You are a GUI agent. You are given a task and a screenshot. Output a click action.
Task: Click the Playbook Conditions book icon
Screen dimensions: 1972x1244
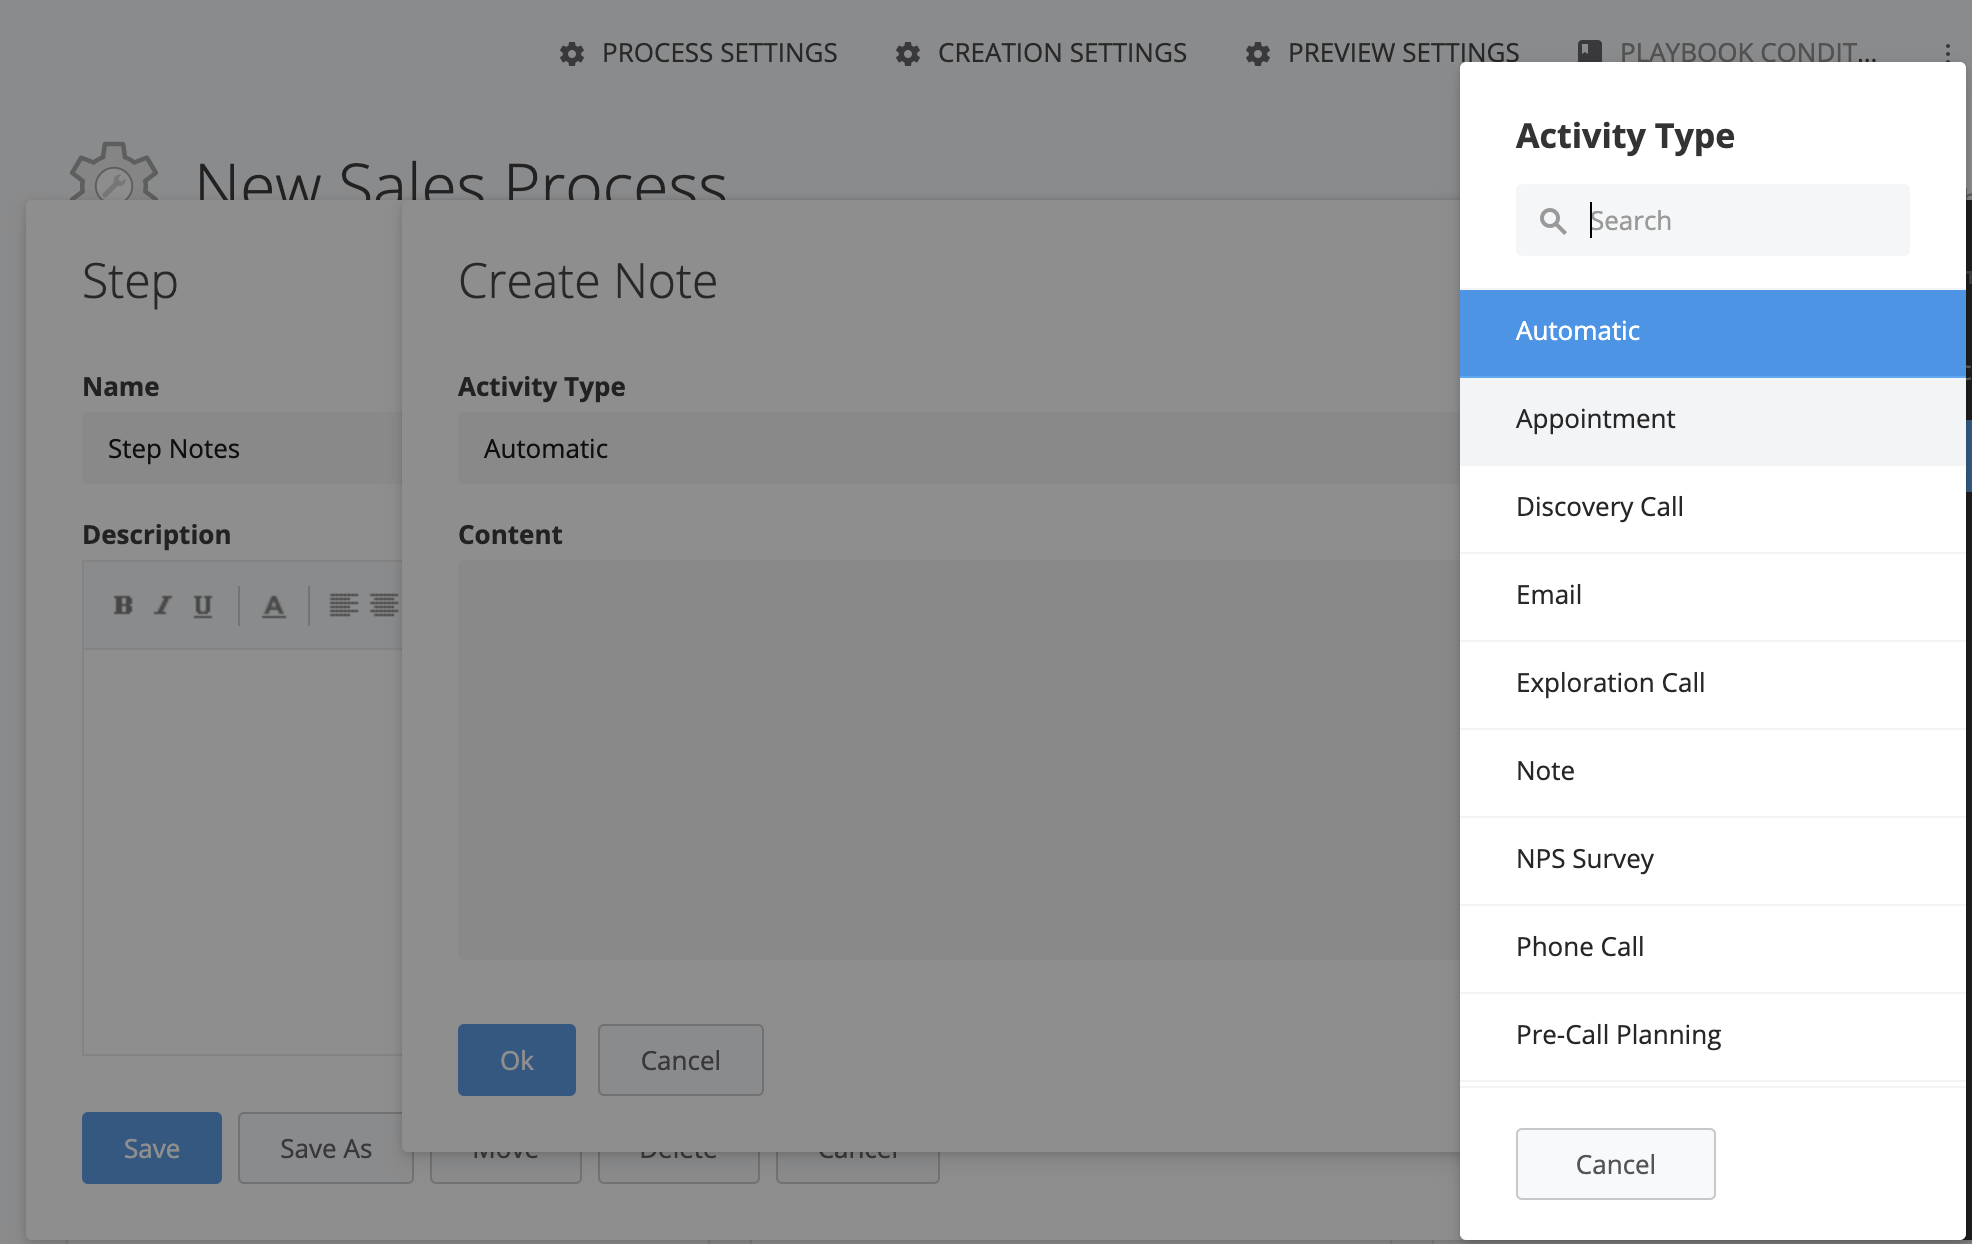click(x=1590, y=51)
